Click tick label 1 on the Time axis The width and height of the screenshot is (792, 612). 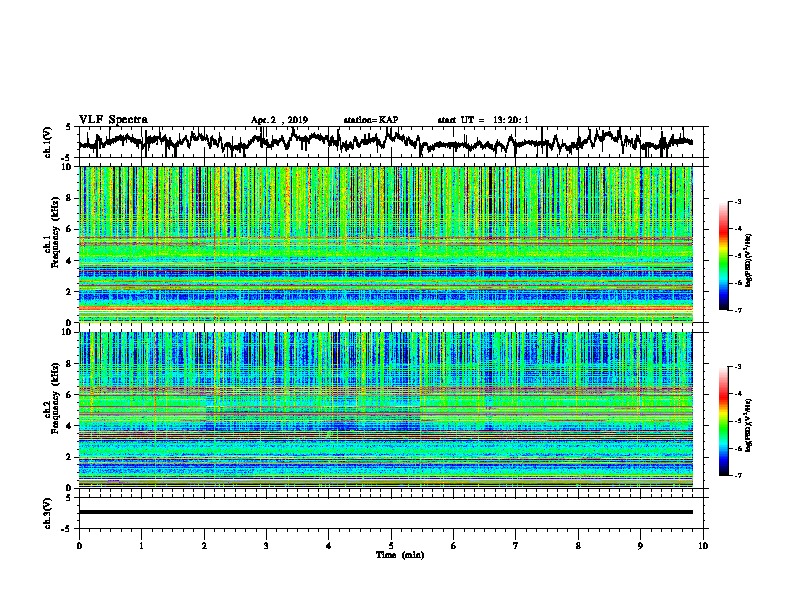click(141, 546)
